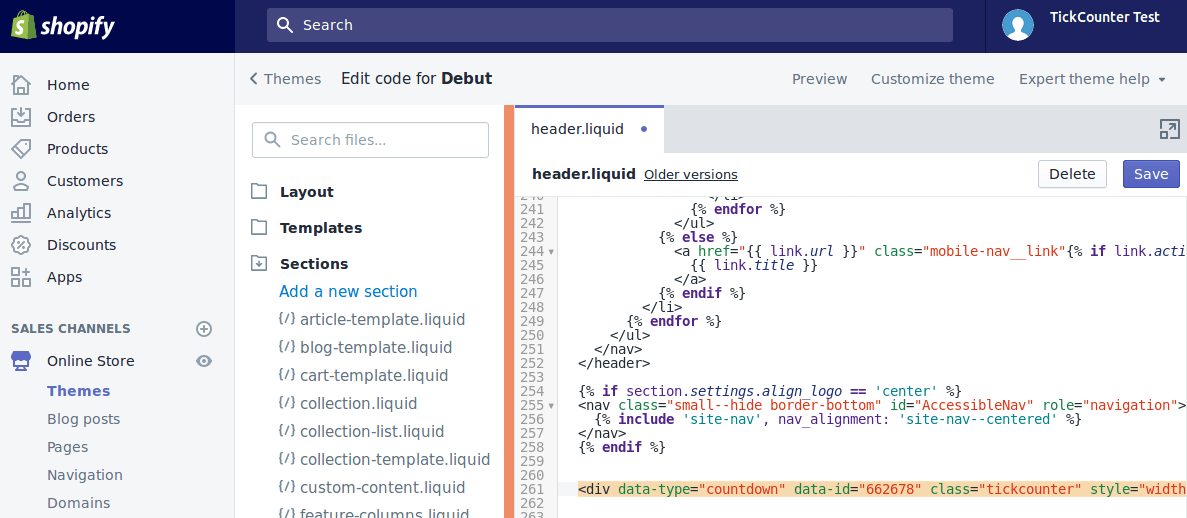Open the Analytics dashboard
Screen dimensions: 1187x518
pyautogui.click(x=78, y=213)
